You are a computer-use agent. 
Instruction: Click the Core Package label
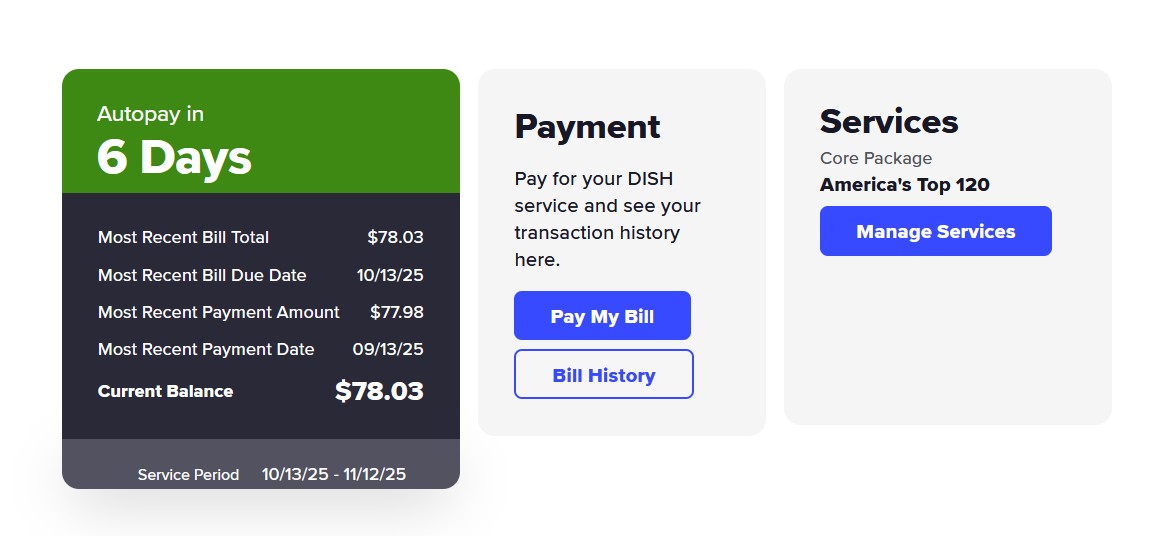click(875, 158)
